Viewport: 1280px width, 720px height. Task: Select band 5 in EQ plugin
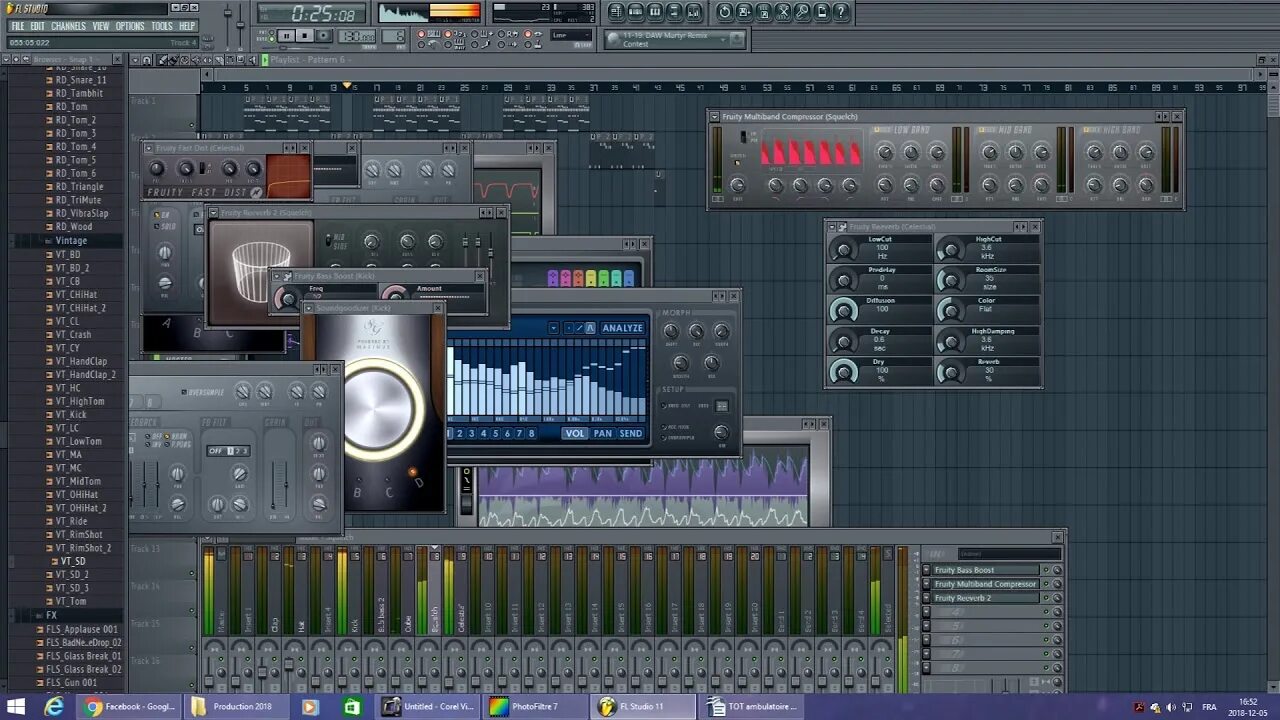click(496, 433)
